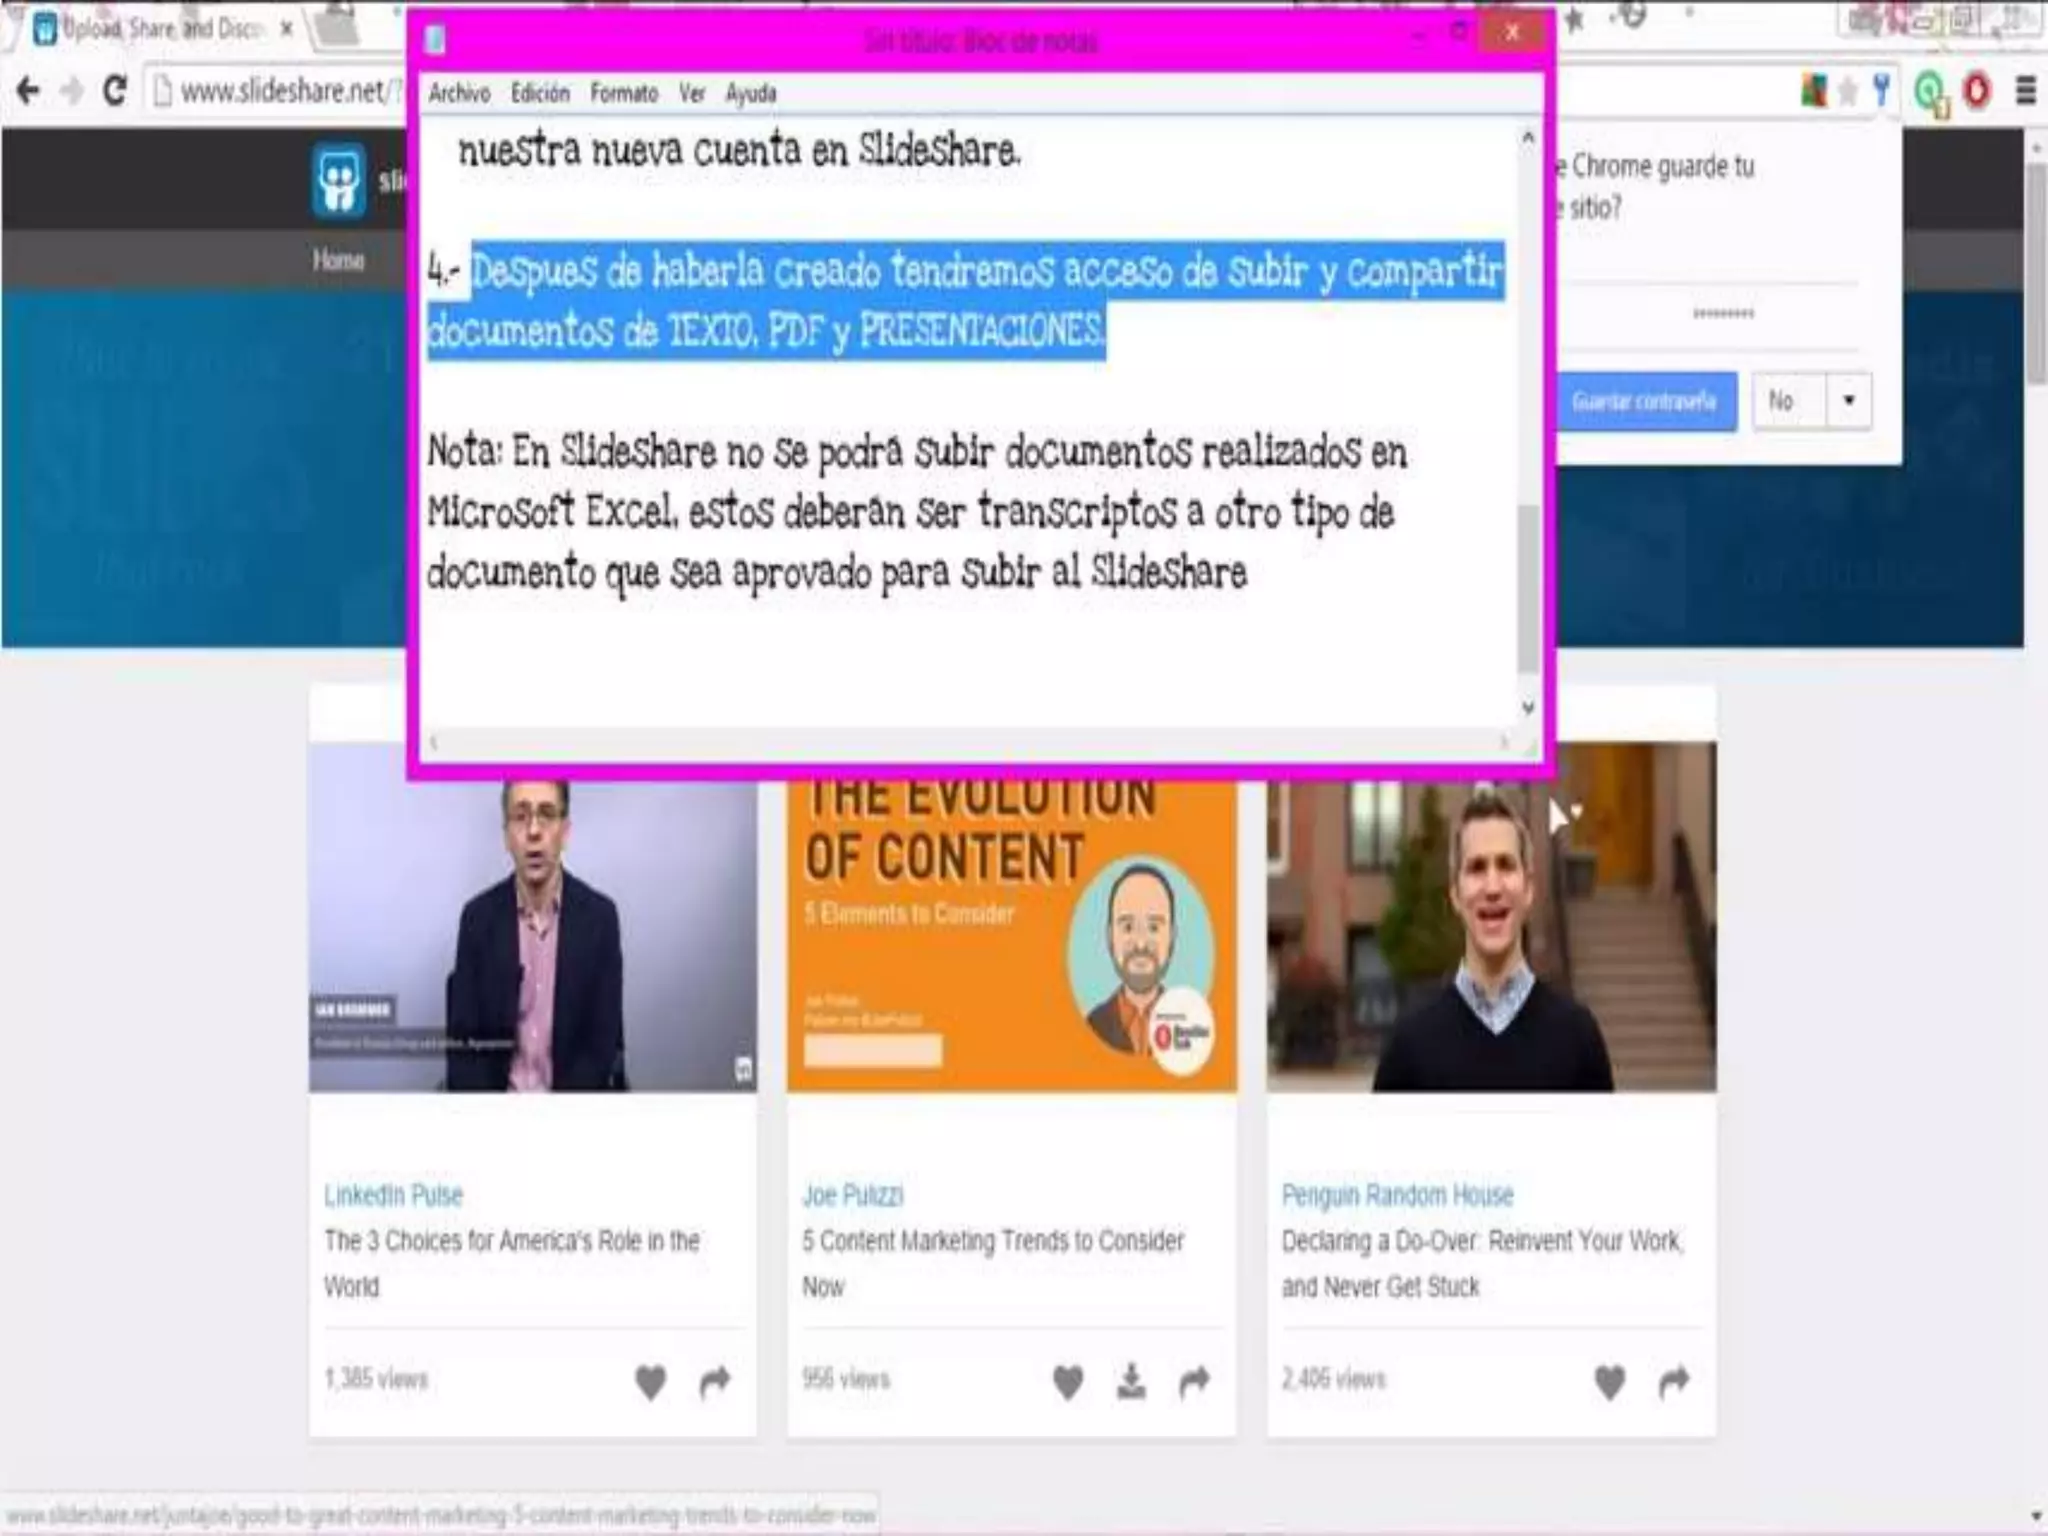This screenshot has height=1536, width=2048.
Task: Open the Edición menu
Action: [540, 94]
